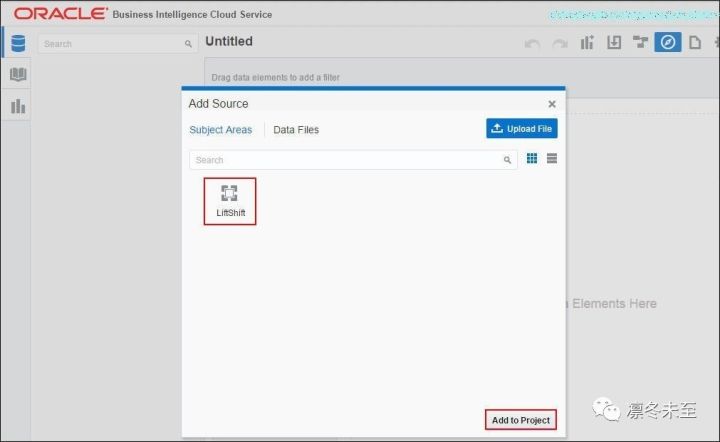Click the Add to Project button
The image size is (720, 442).
click(521, 420)
